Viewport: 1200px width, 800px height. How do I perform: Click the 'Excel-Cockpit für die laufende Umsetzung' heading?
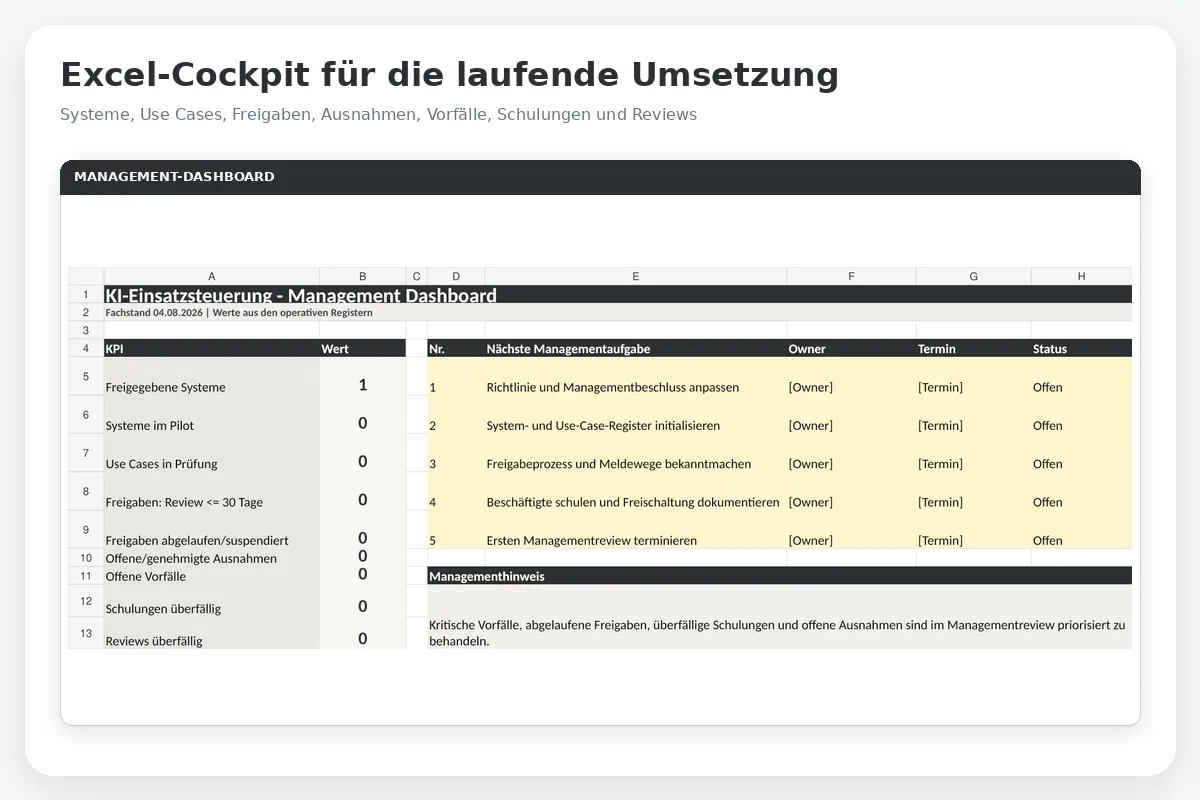pyautogui.click(x=449, y=75)
